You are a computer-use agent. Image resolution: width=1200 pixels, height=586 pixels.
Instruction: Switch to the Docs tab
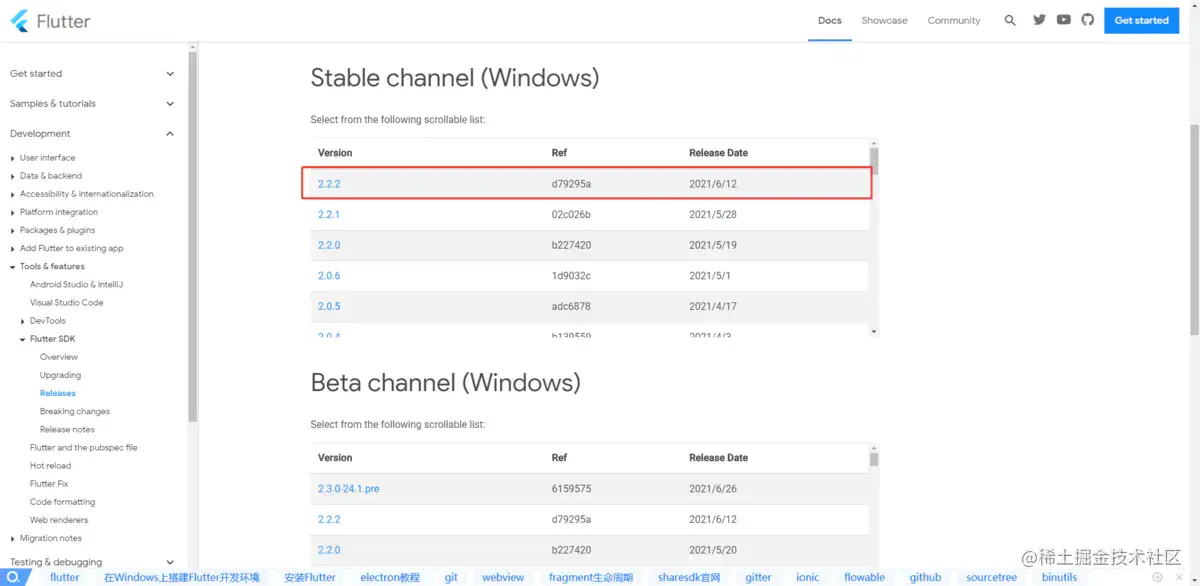[x=829, y=20]
